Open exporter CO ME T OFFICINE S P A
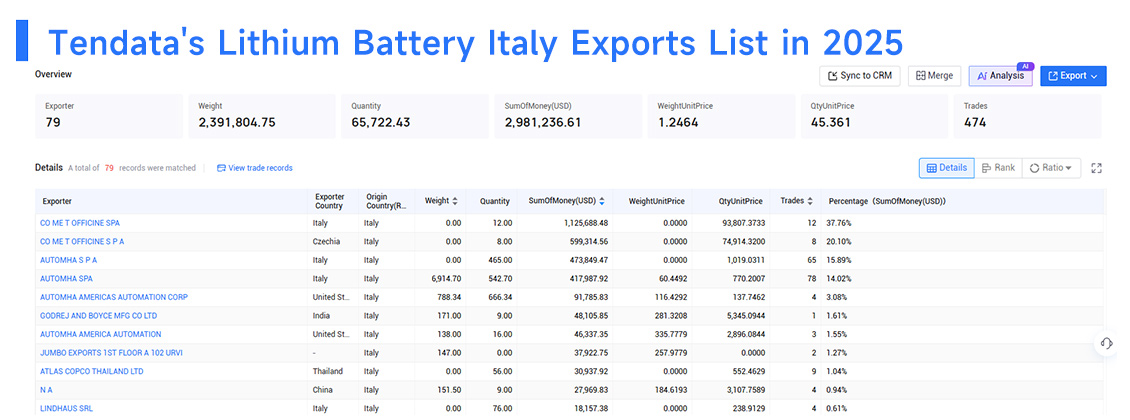 tap(82, 242)
